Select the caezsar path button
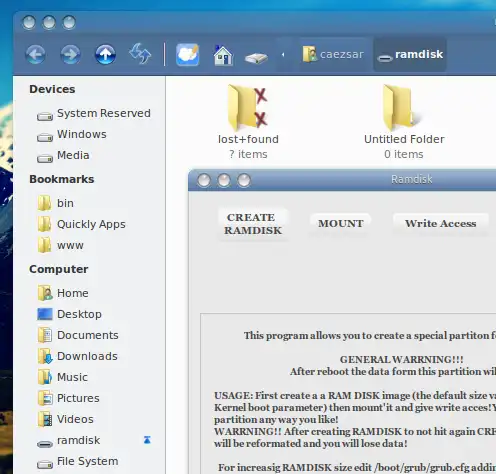The image size is (496, 474). [333, 54]
